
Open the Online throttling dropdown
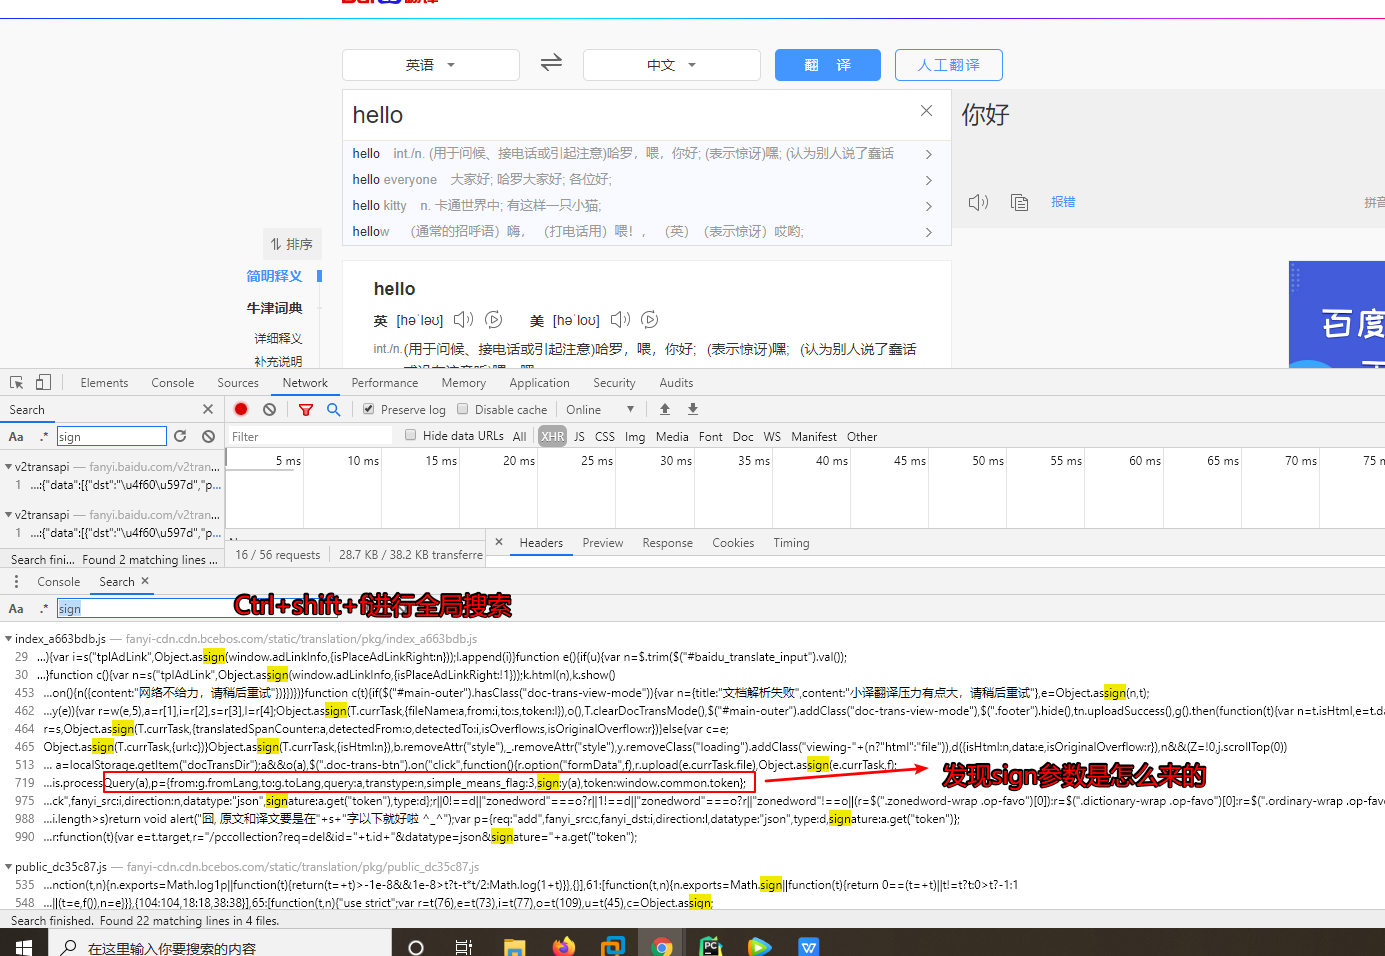(598, 408)
